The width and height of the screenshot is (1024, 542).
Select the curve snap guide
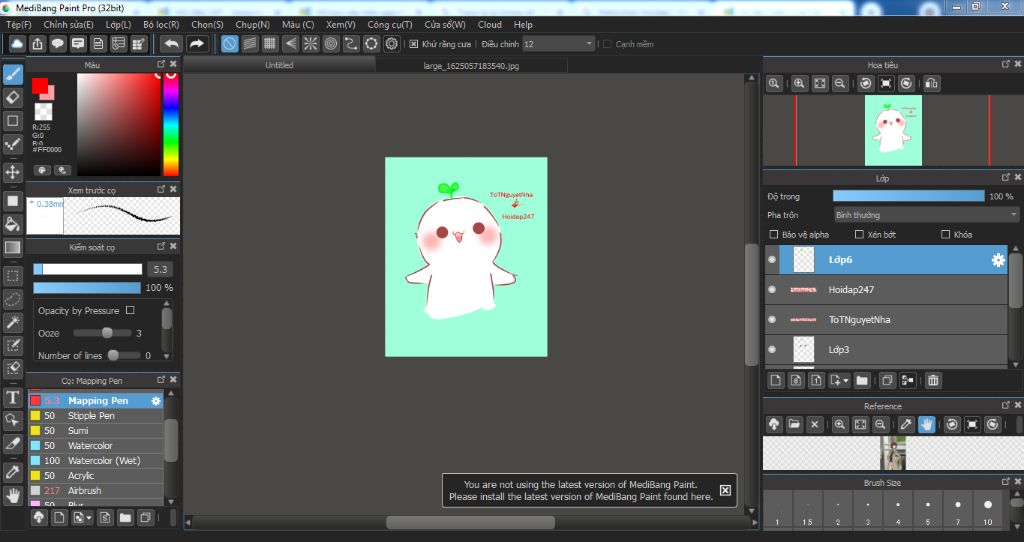click(351, 44)
